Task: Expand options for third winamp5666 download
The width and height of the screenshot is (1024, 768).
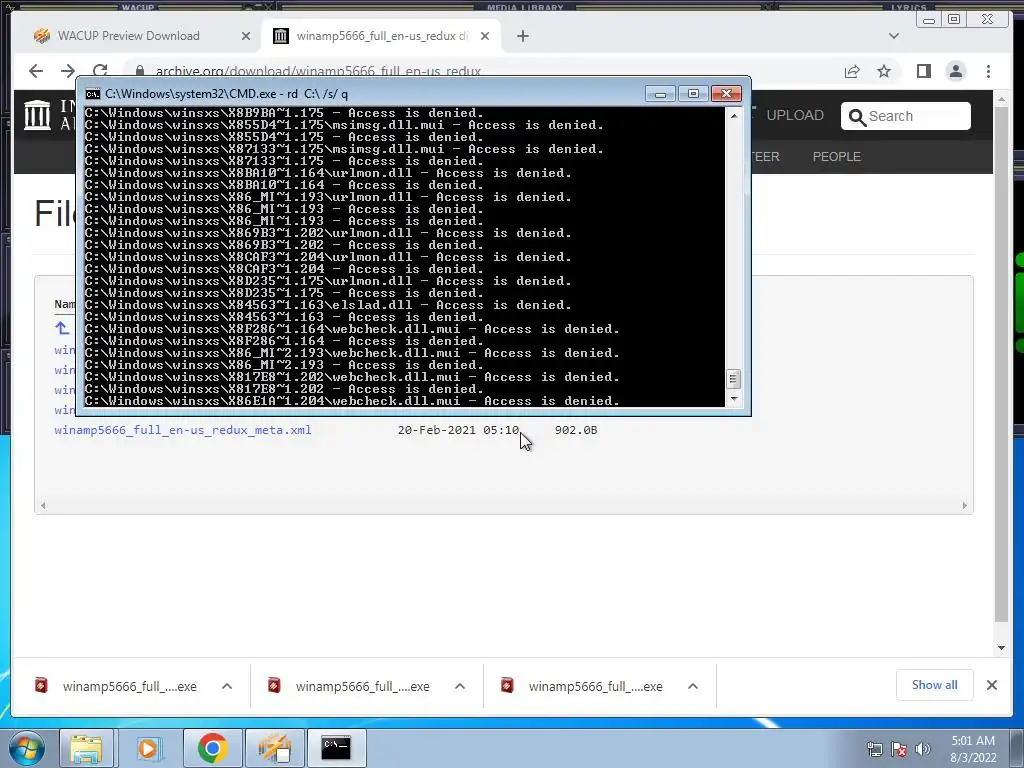Action: tap(693, 686)
